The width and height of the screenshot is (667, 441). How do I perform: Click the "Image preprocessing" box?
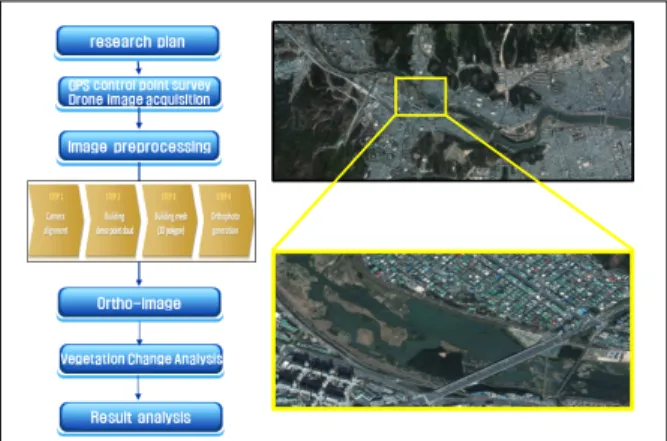pyautogui.click(x=139, y=147)
